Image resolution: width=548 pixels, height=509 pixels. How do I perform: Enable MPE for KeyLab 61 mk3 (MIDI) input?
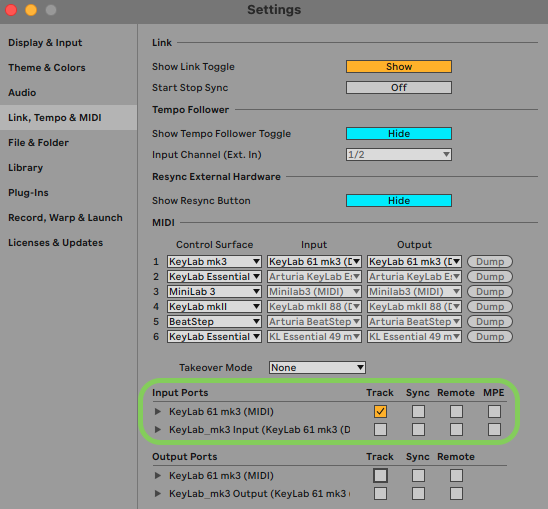coord(494,411)
